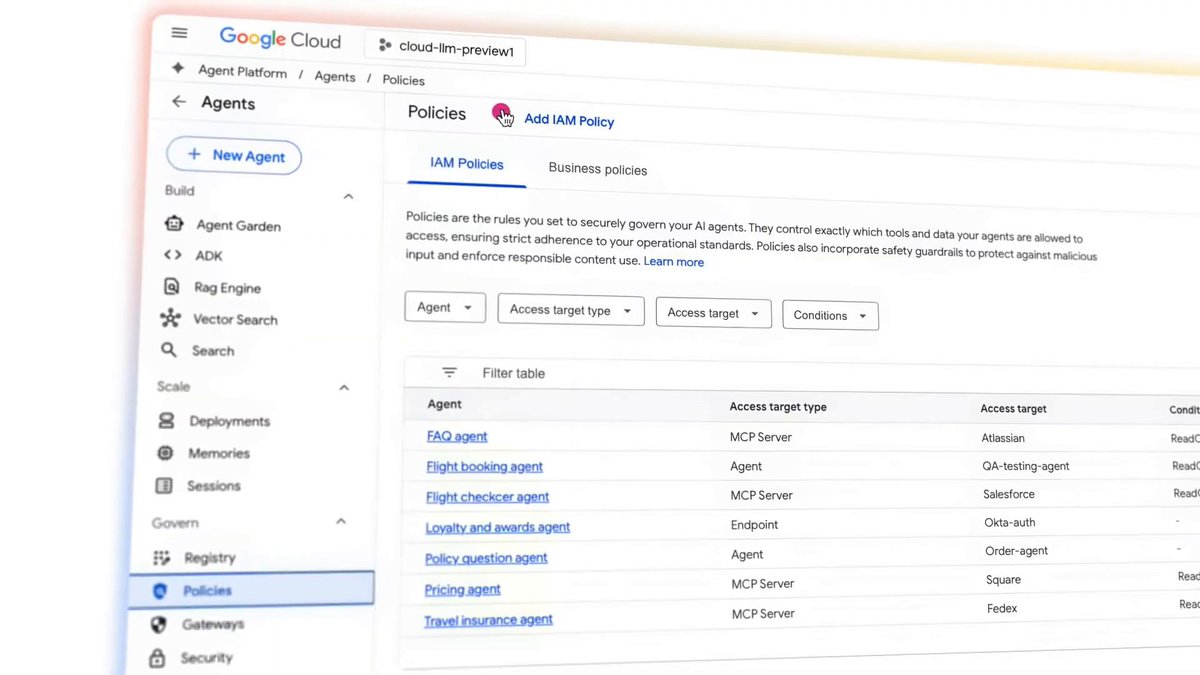The width and height of the screenshot is (1200, 675).
Task: Open Security in sidebar
Action: [x=206, y=658]
